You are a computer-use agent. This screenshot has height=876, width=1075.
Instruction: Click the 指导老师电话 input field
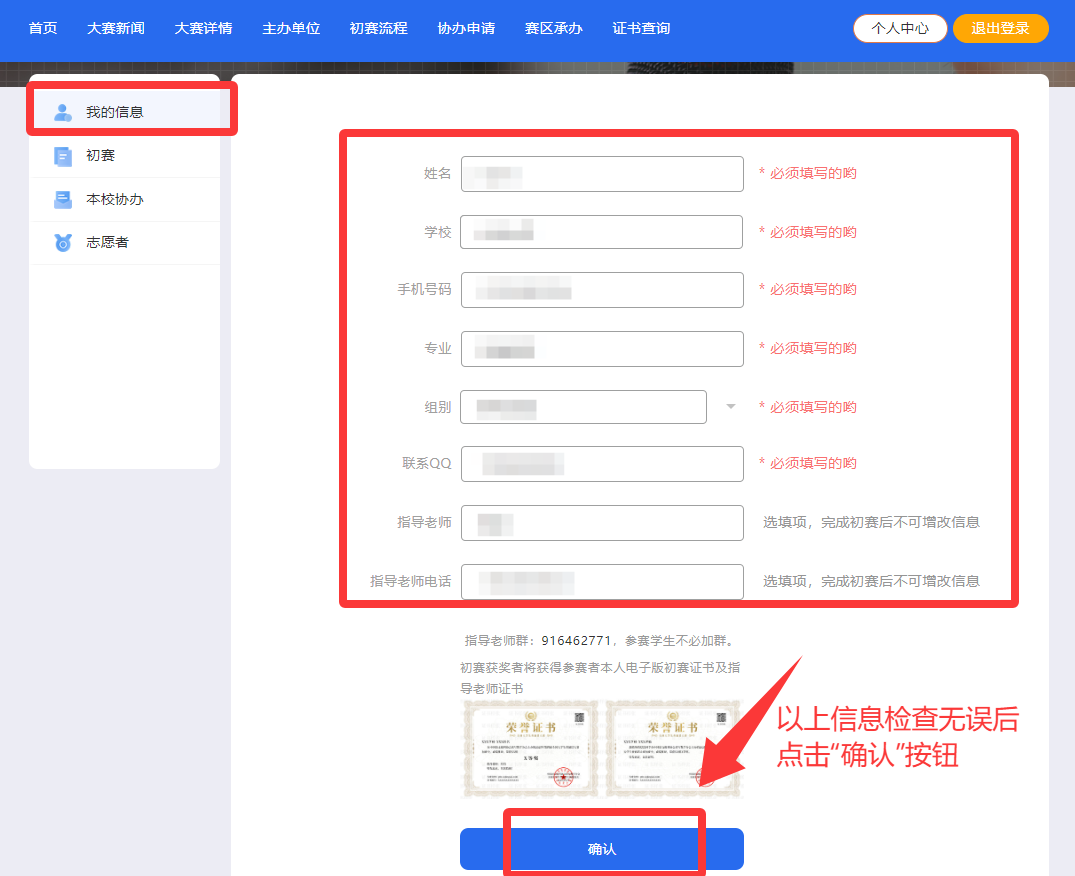click(x=602, y=582)
